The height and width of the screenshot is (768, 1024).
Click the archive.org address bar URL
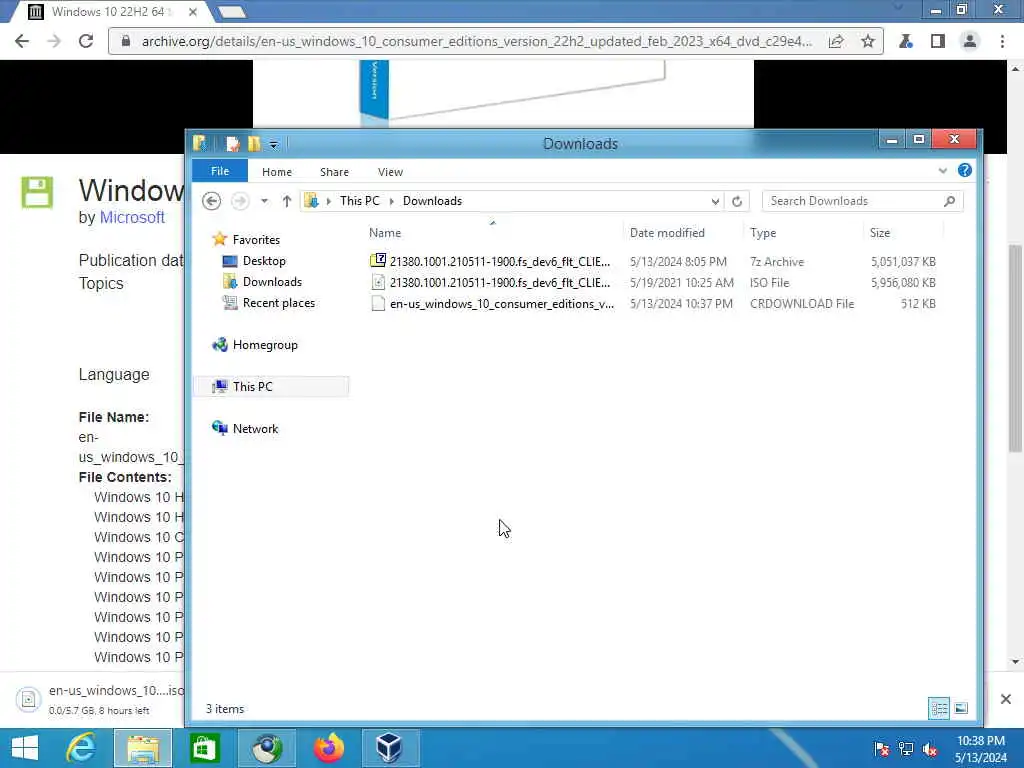[x=477, y=41]
